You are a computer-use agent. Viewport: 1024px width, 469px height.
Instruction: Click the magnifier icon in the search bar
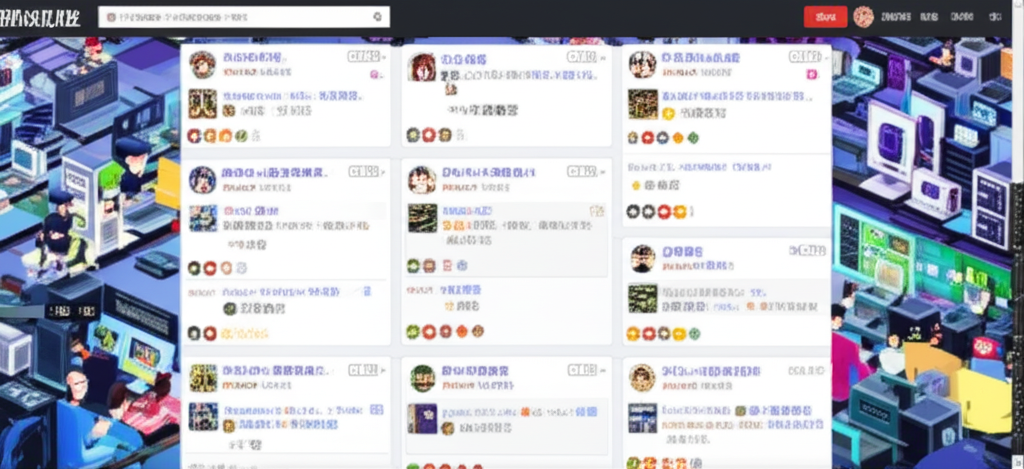tap(377, 17)
